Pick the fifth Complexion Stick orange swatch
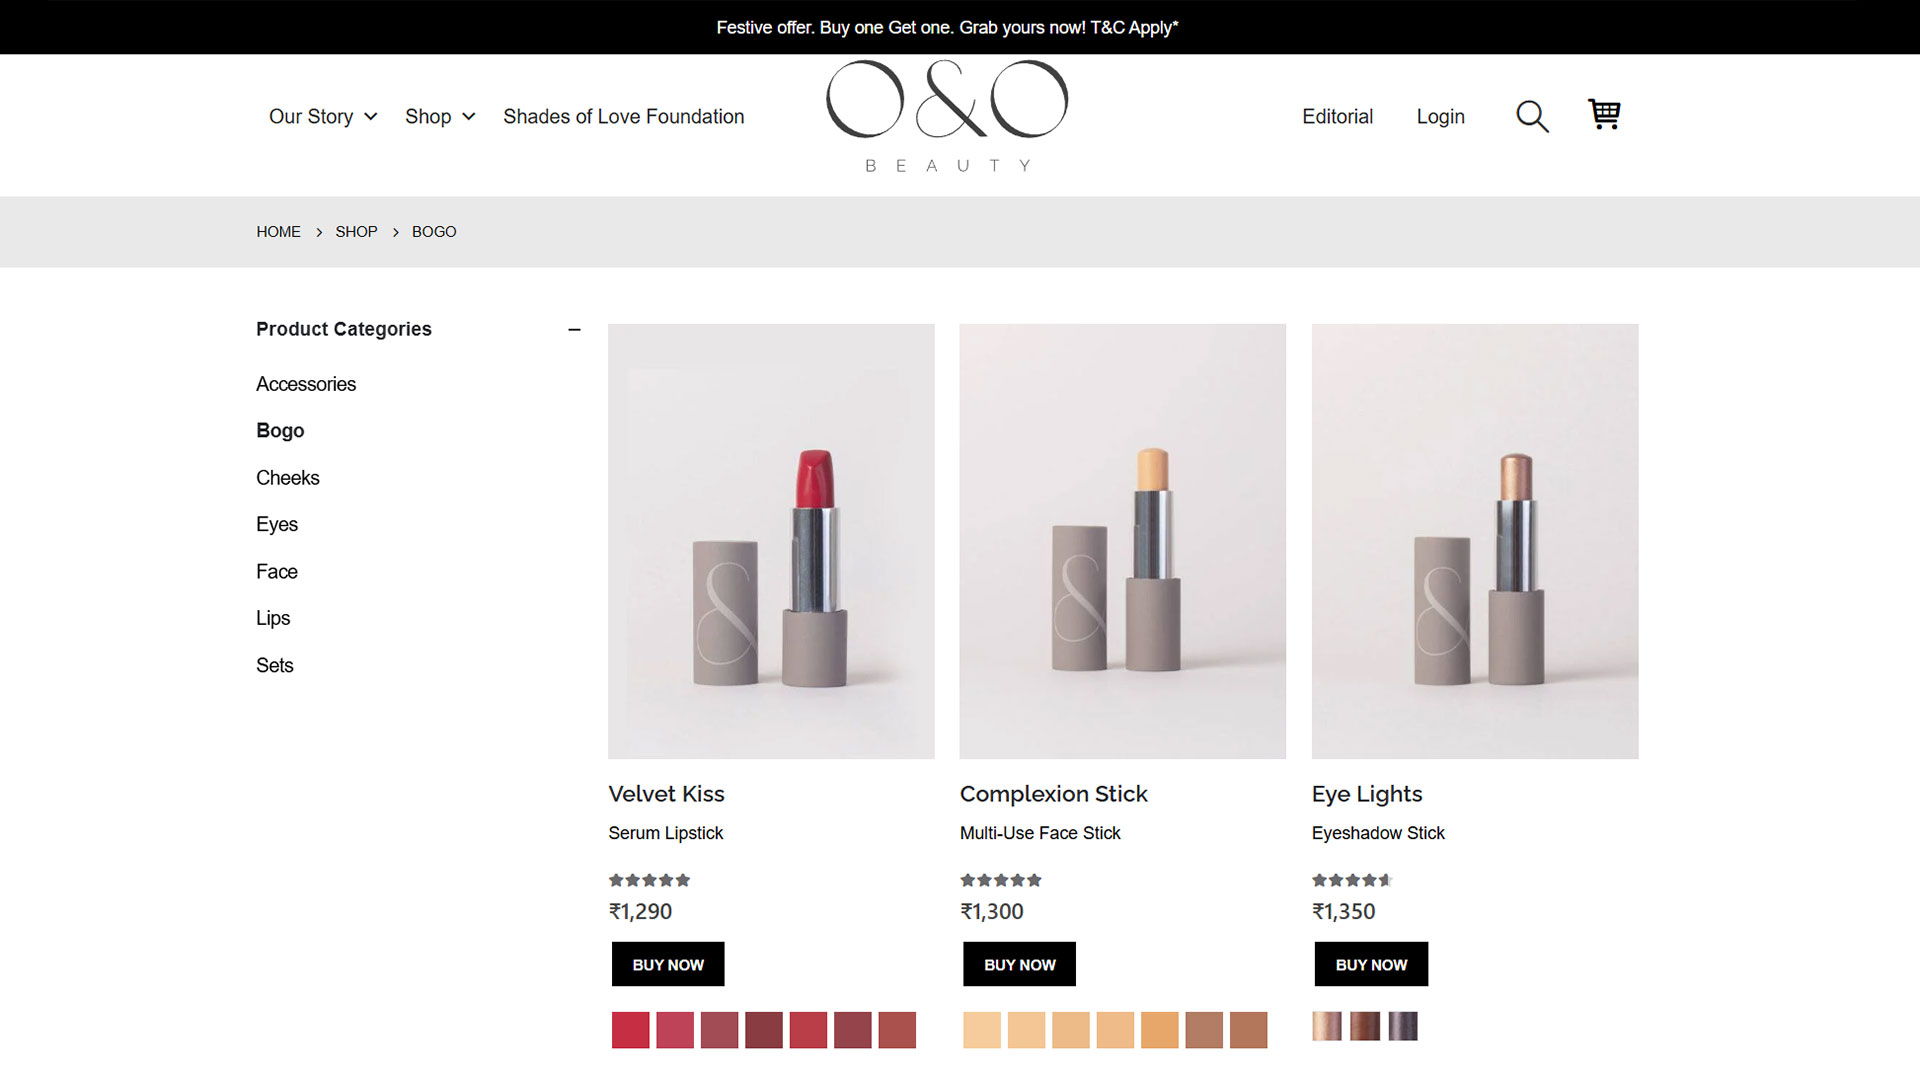This screenshot has height=1080, width=1920. 1160,1030
